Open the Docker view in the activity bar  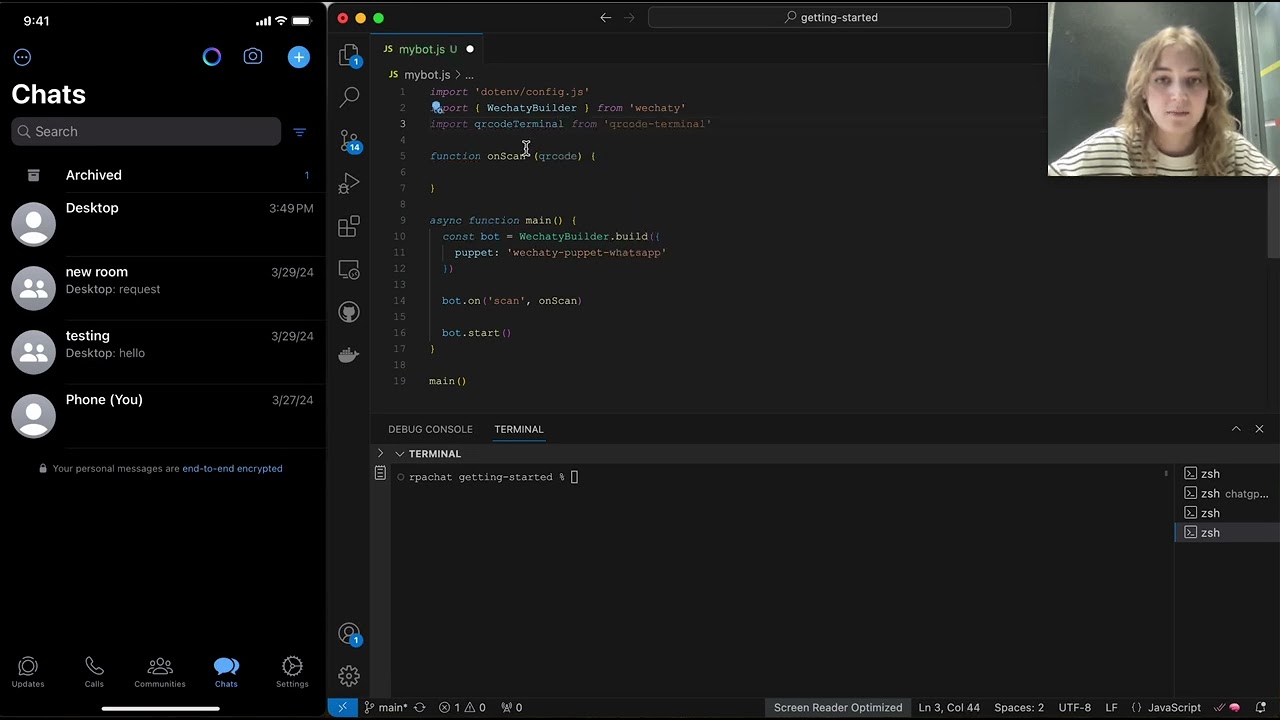(349, 356)
